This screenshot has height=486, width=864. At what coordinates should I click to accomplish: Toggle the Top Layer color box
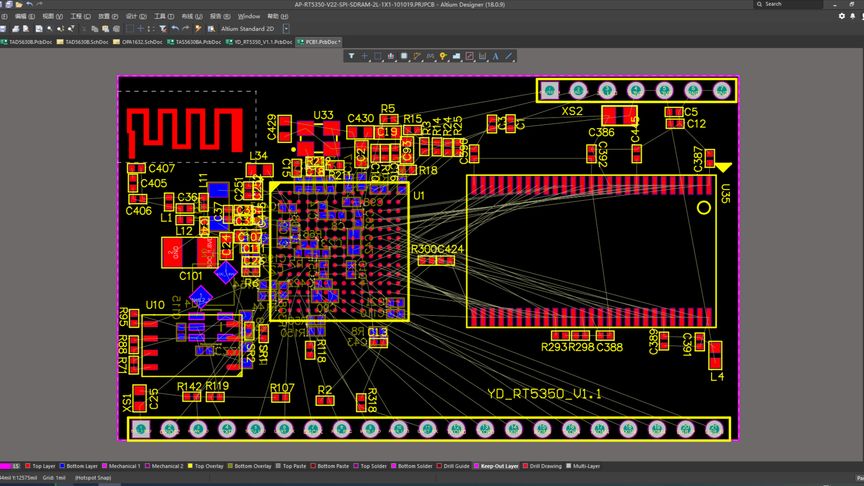[x=28, y=466]
